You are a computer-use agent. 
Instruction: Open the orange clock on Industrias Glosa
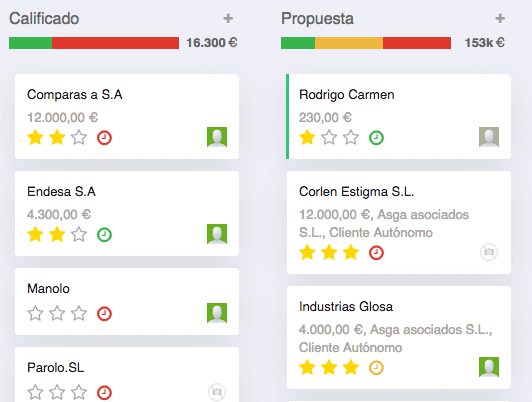376,368
